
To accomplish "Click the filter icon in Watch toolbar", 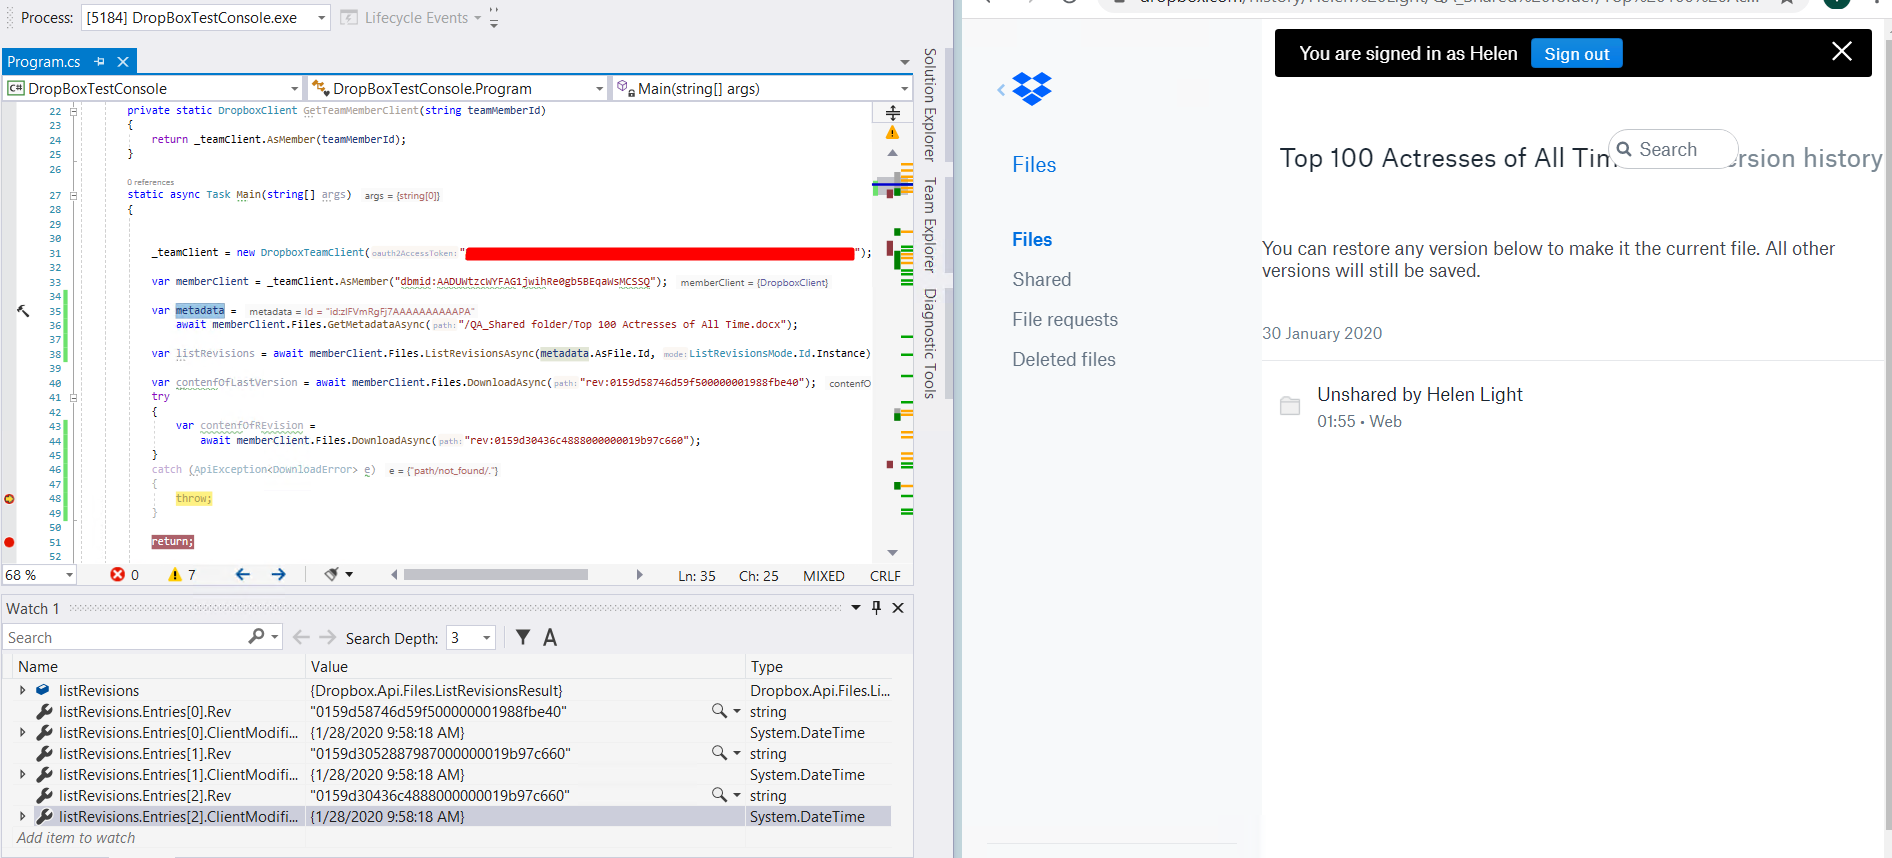I will (x=522, y=637).
